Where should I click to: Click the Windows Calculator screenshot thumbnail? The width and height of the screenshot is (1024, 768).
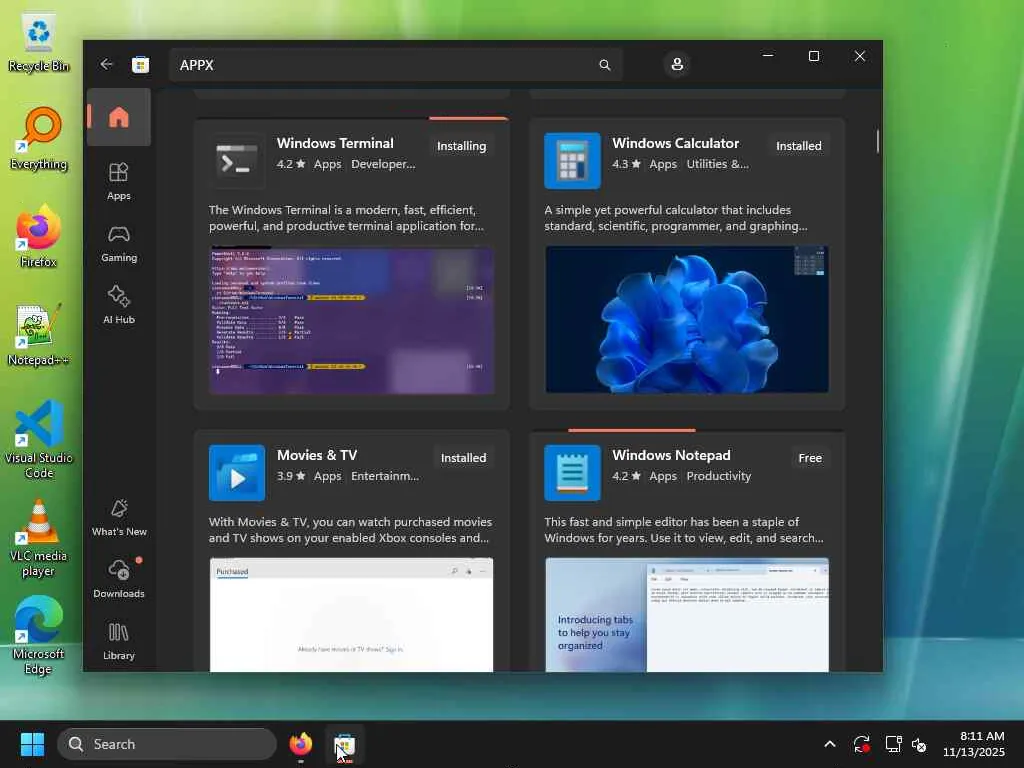click(x=687, y=320)
